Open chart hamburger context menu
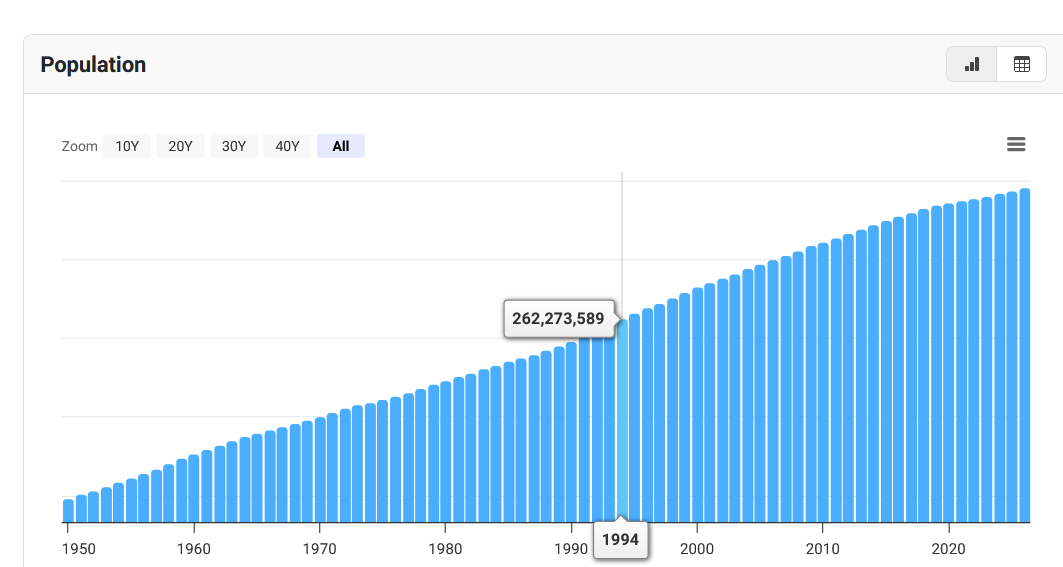The height and width of the screenshot is (567, 1063). (x=1016, y=144)
